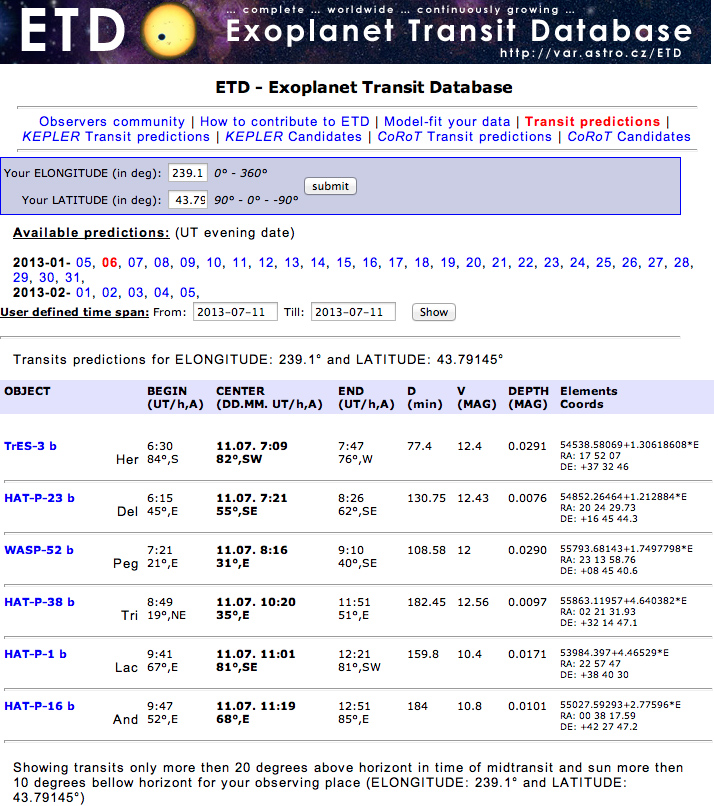
Task: Select prediction date 15 in January
Action: (x=344, y=262)
